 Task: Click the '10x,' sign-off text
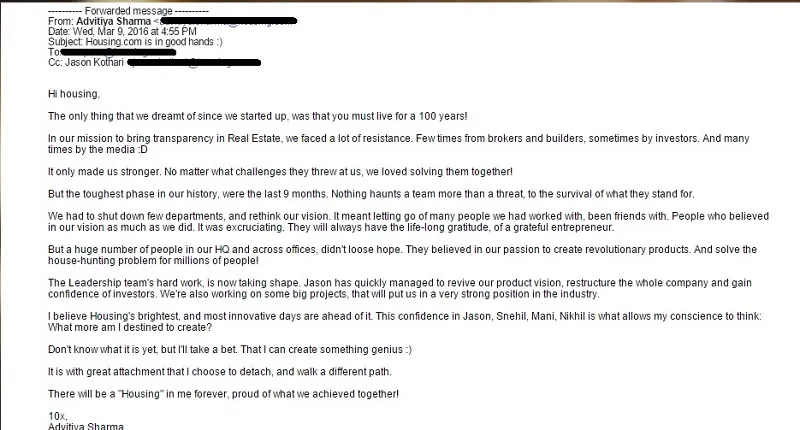pyautogui.click(x=57, y=414)
